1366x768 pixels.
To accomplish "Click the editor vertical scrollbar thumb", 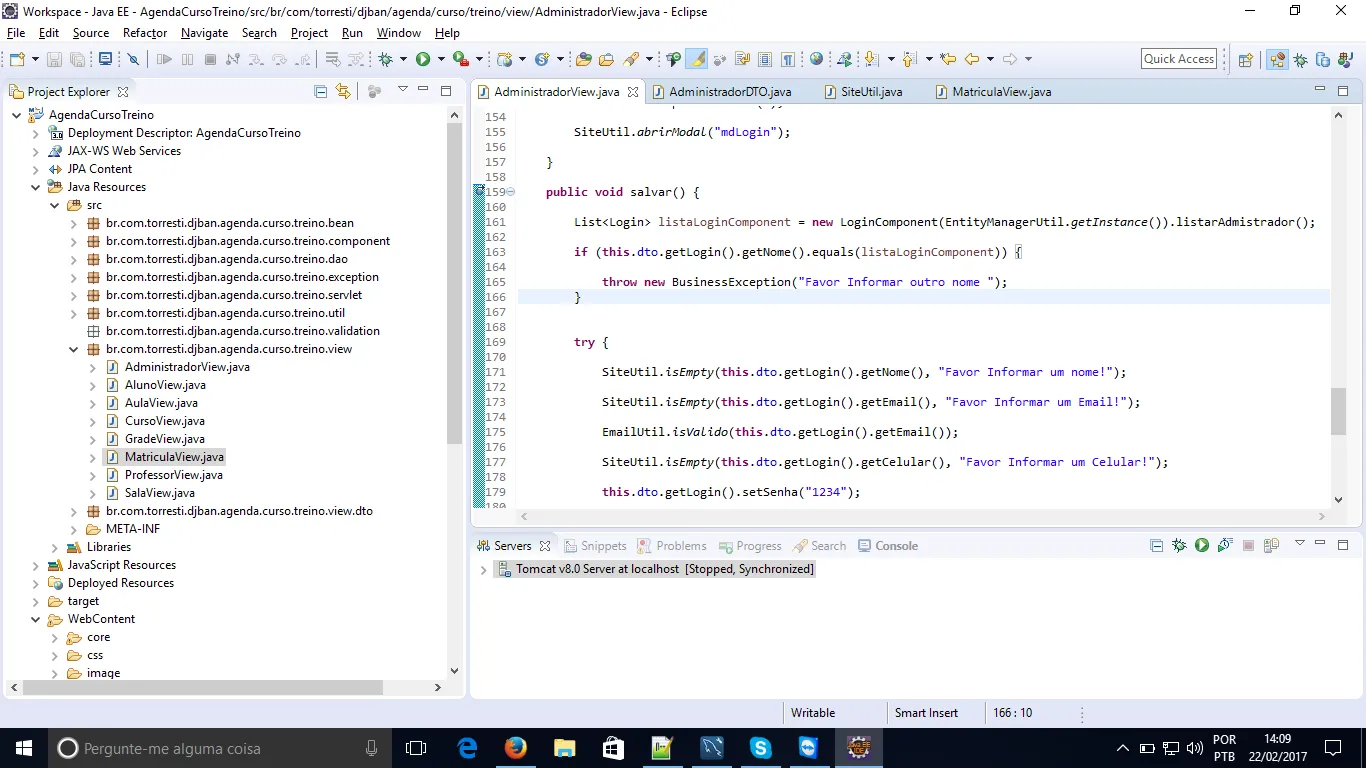I will point(1338,411).
